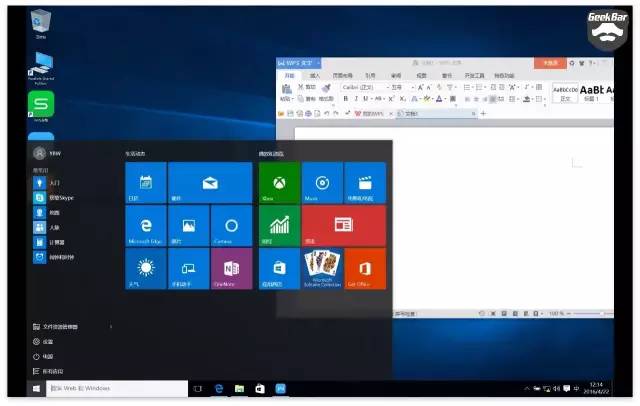Image resolution: width=640 pixels, height=406 pixels.
Task: Launch the purple OneNote tile
Action: (231, 268)
